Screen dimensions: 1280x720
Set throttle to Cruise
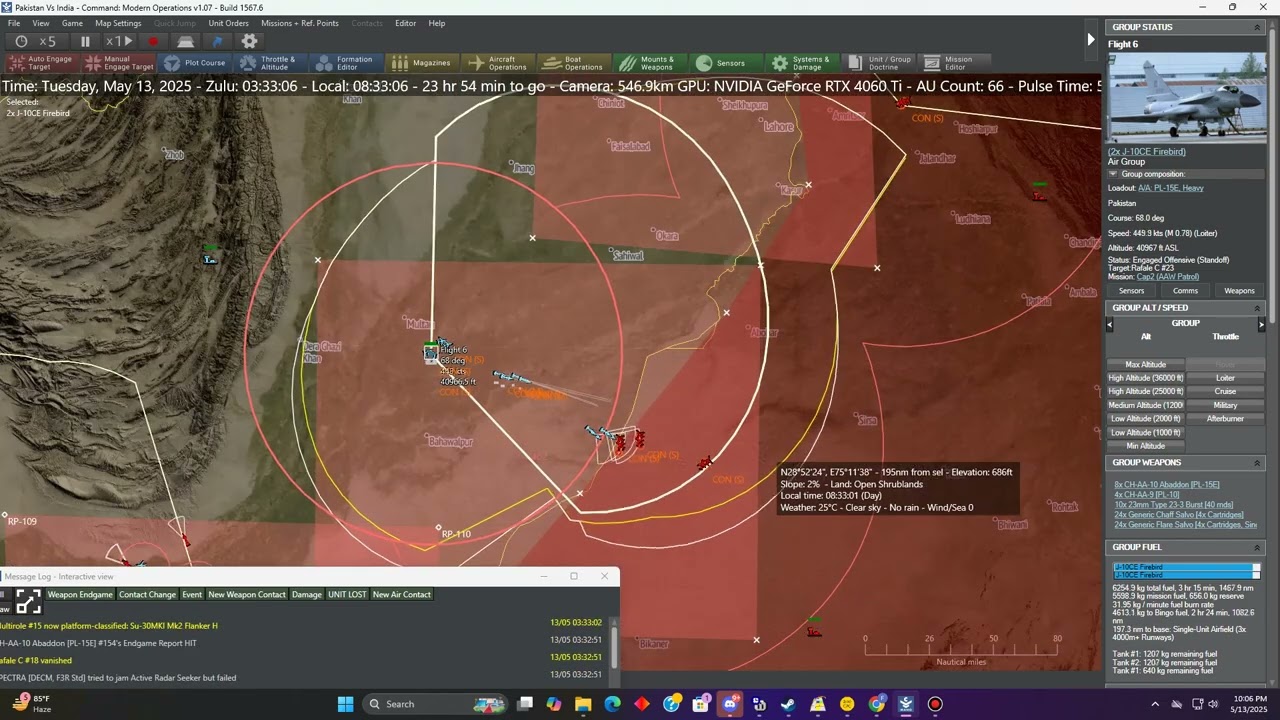coord(1225,392)
